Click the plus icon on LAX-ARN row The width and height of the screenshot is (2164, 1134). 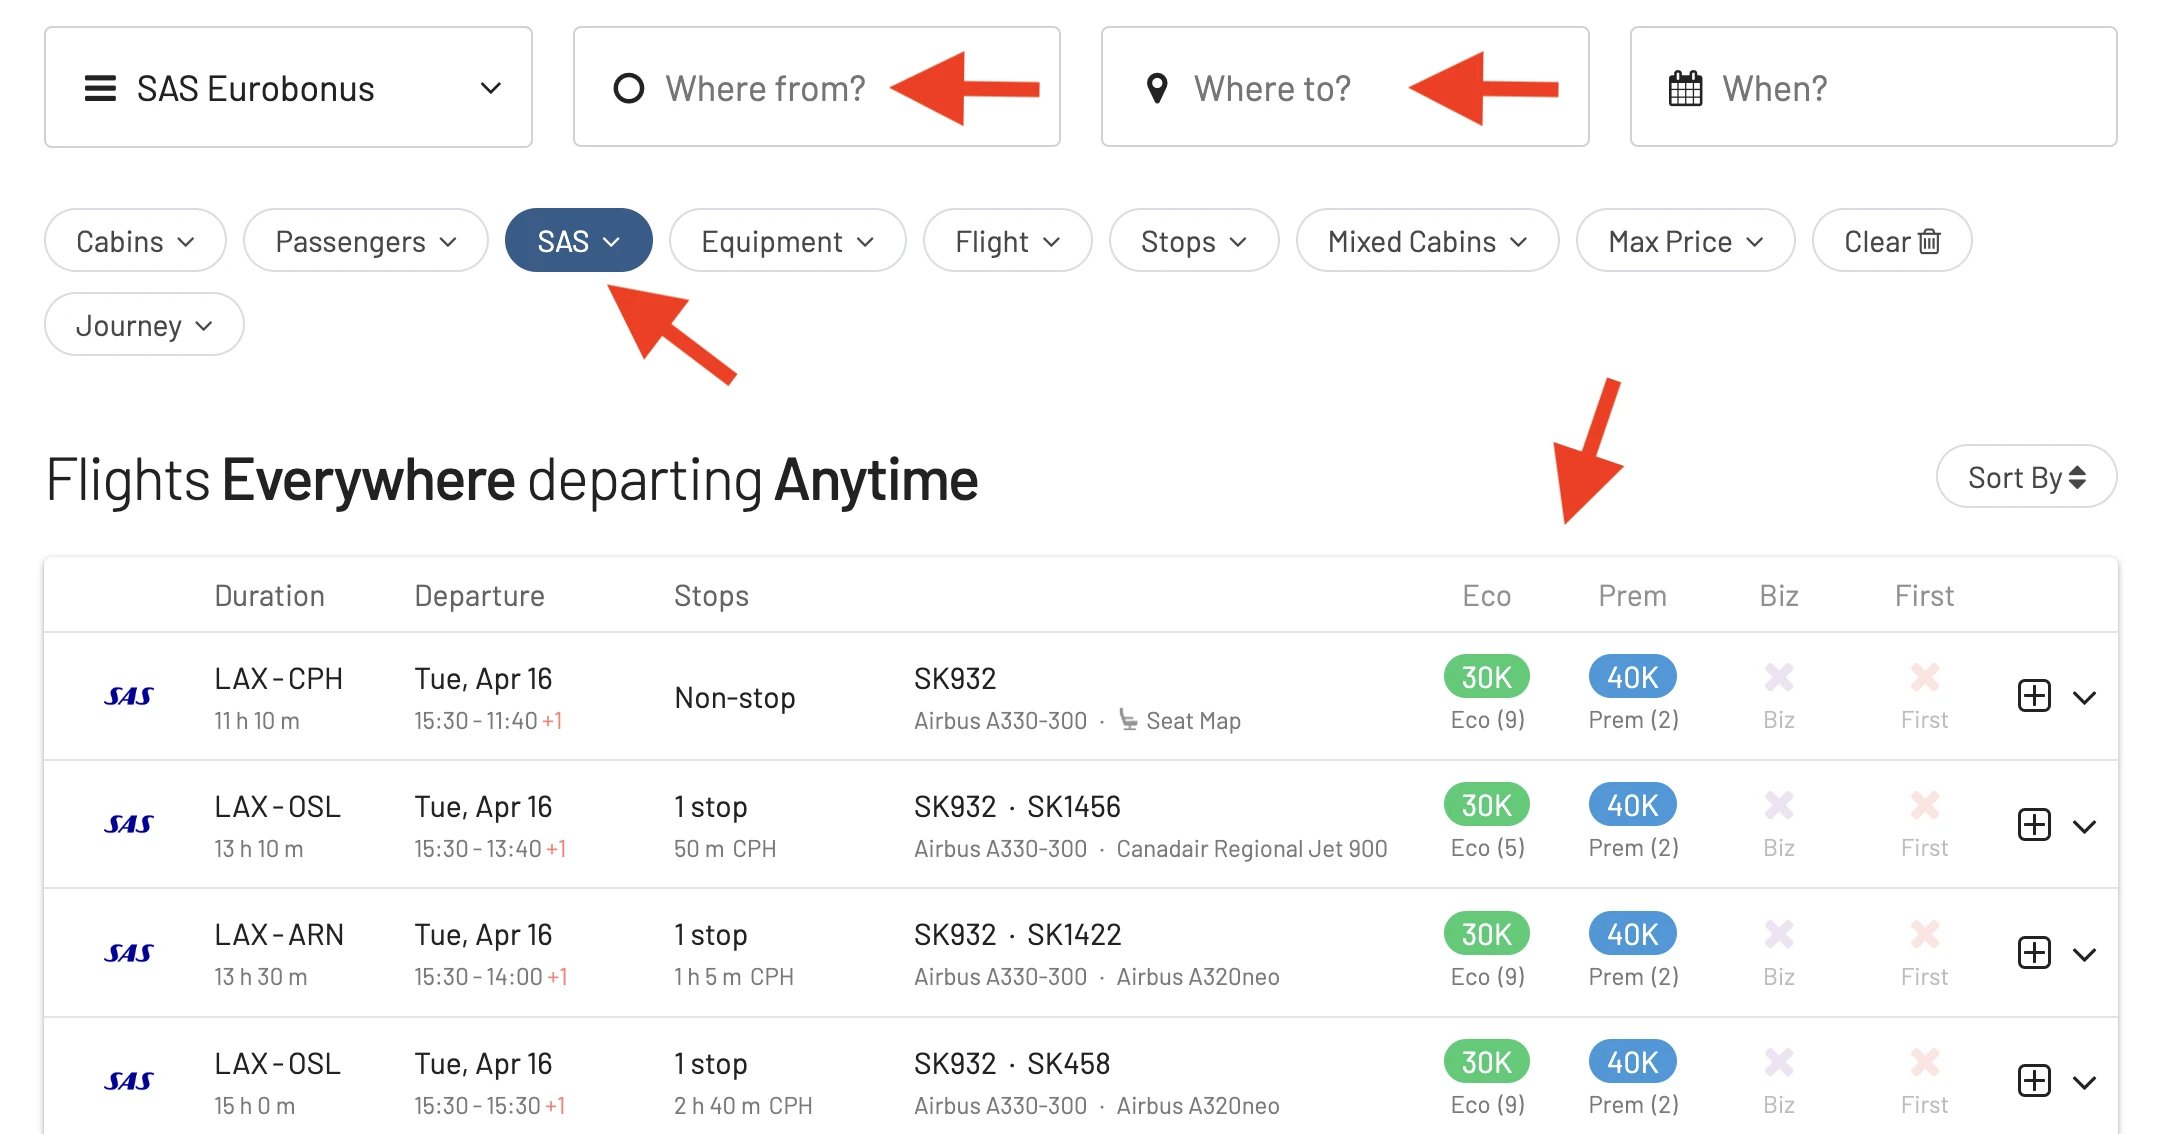(x=2034, y=953)
